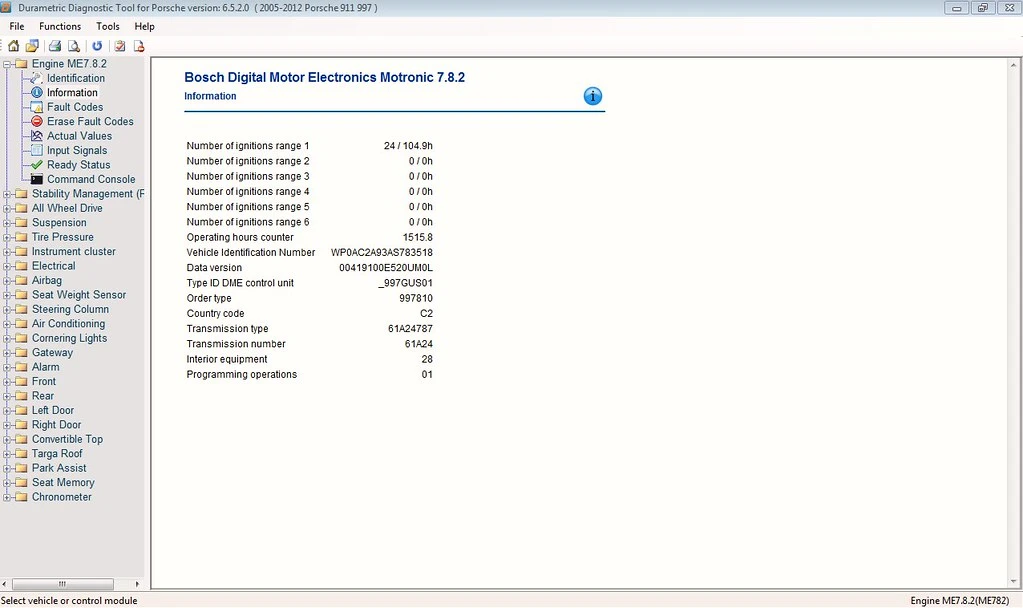The width and height of the screenshot is (1023, 608).
Task: Click the tree panel horizontal scrollbar thumb
Action: (63, 584)
